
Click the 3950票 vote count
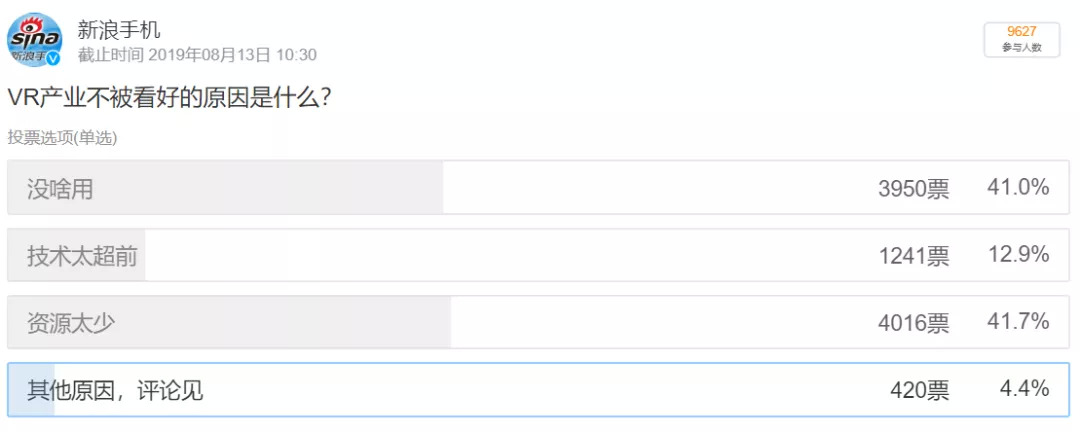pos(914,189)
